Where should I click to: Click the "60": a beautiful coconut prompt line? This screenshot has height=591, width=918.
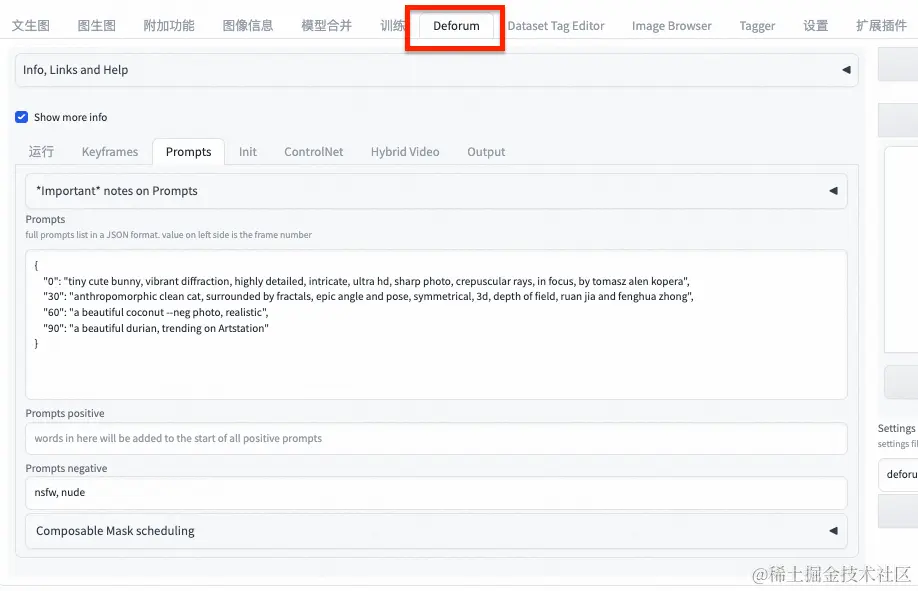click(x=156, y=312)
